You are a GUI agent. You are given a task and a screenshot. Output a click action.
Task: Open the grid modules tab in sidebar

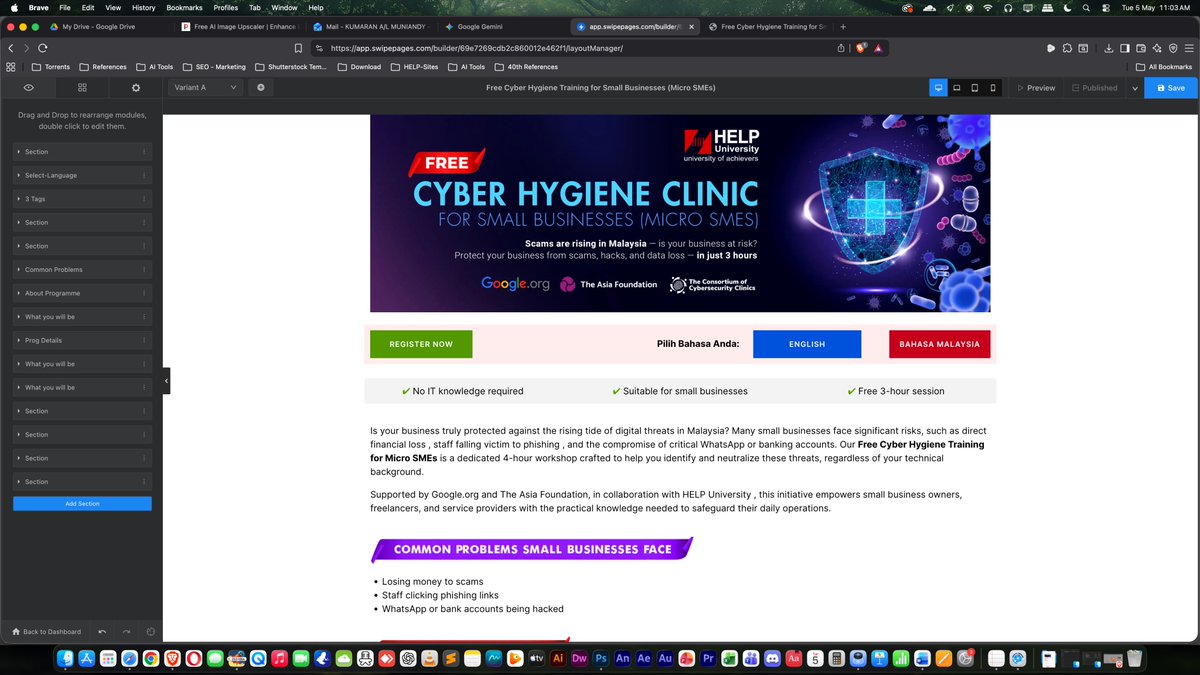(x=82, y=88)
